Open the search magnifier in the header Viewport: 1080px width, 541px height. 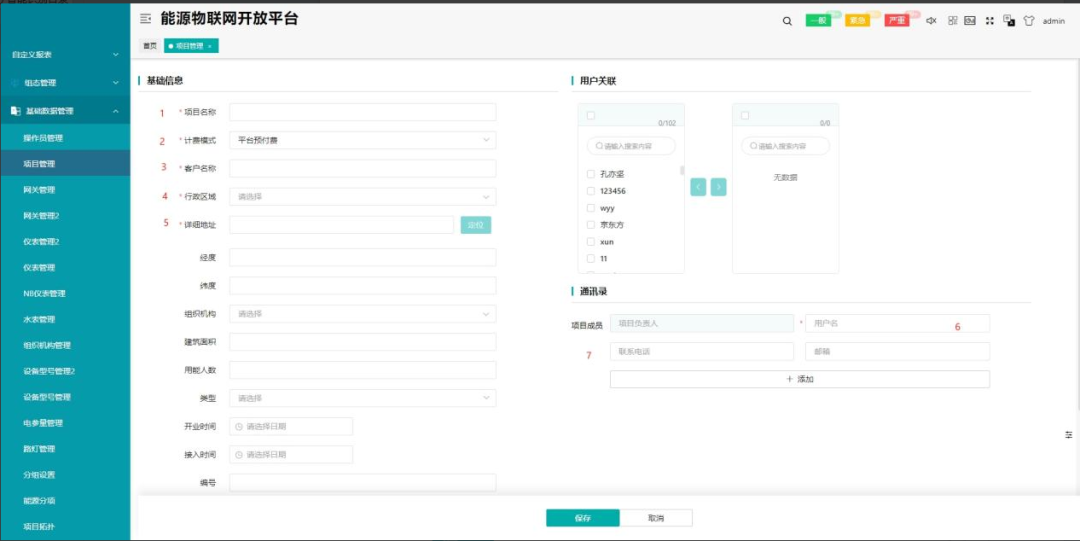[x=787, y=21]
